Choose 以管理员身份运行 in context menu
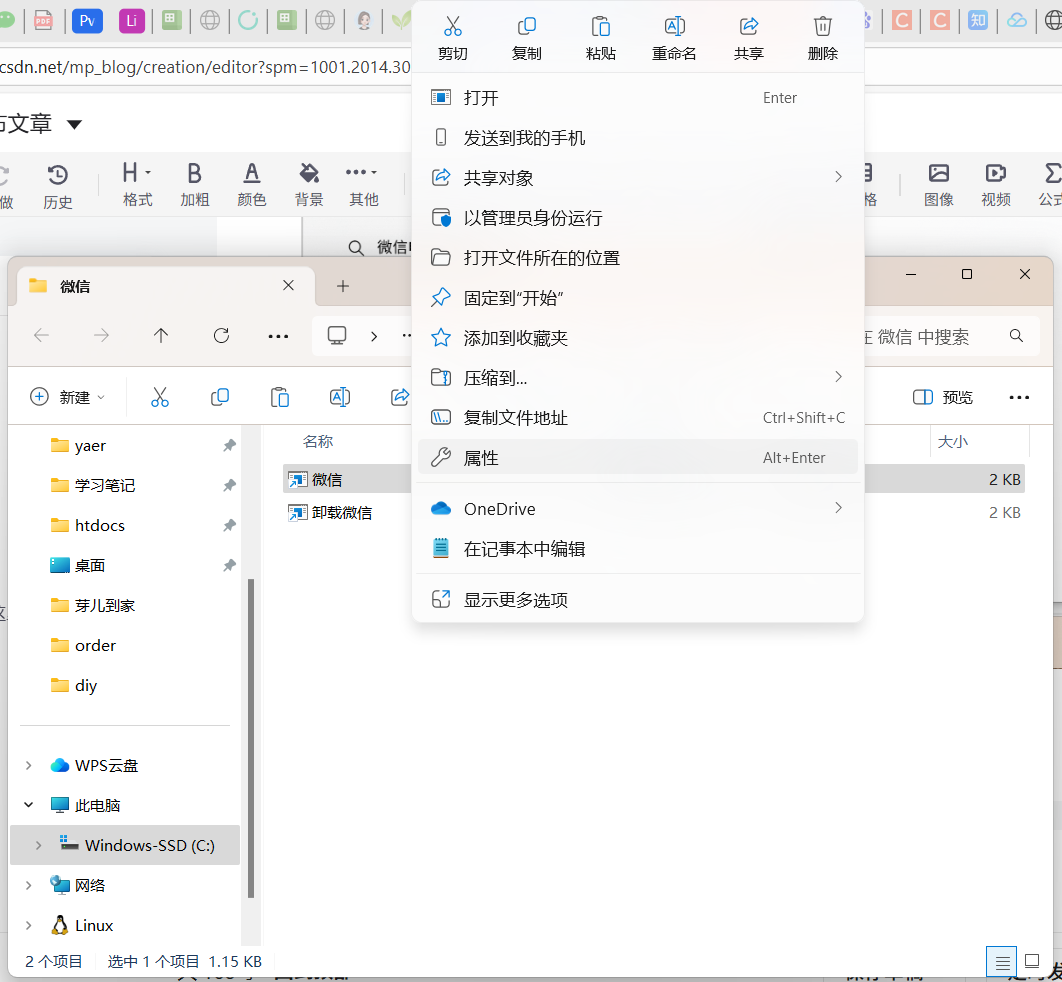 [637, 218]
